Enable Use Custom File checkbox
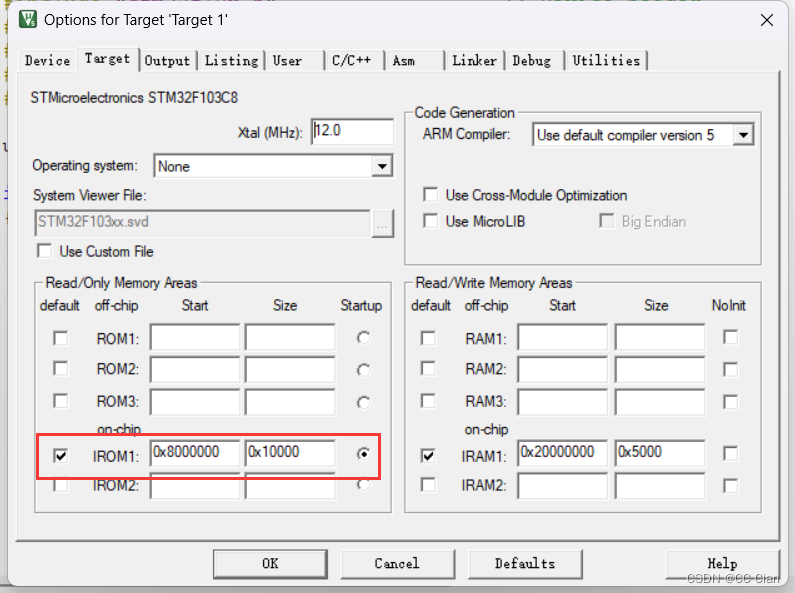 coord(45,251)
